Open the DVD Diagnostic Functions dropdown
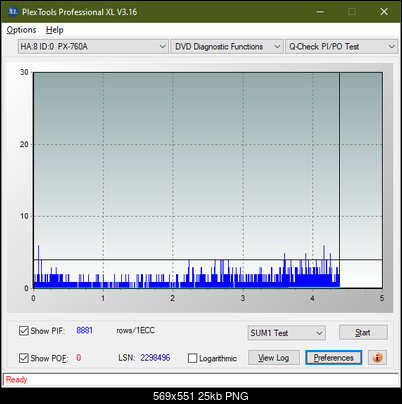Viewport: 402px width, 404px height. 227,47
